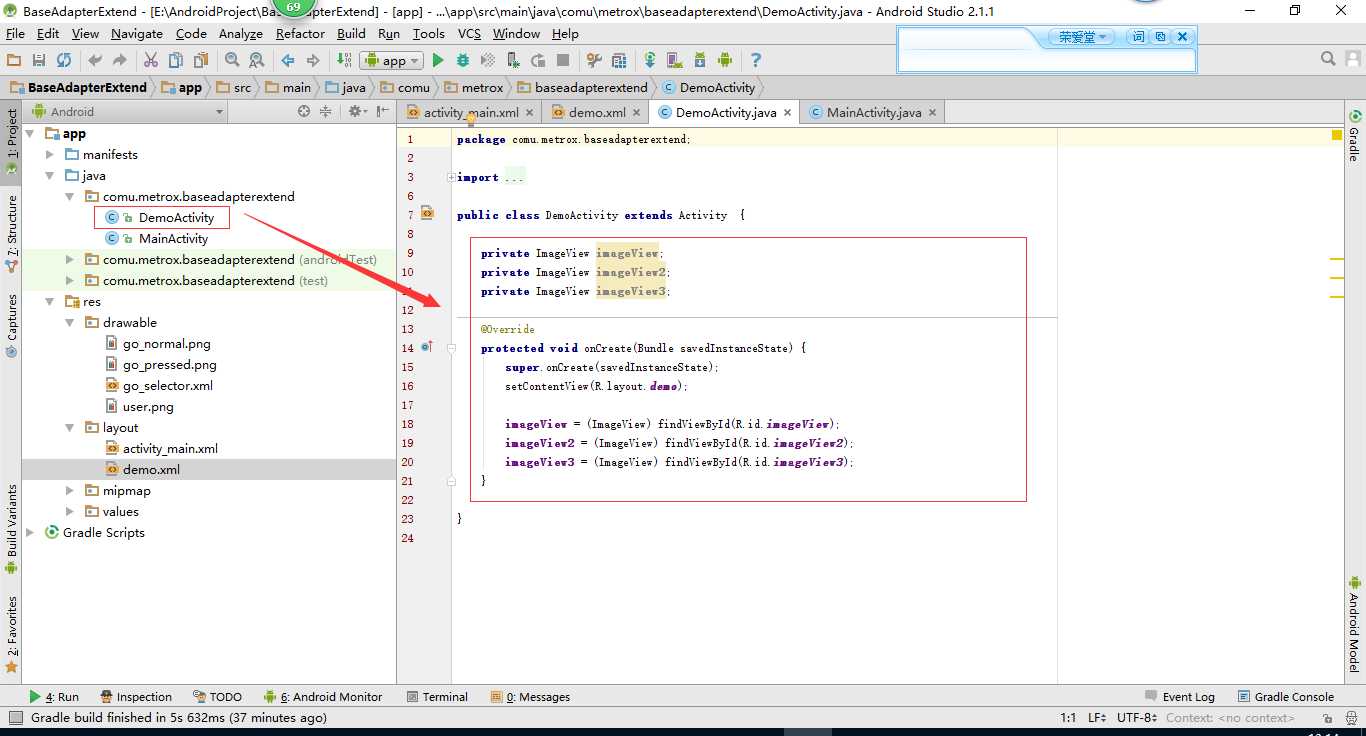Screen dimensions: 1366x736
Task: Click the Help question mark icon
Action: click(756, 60)
